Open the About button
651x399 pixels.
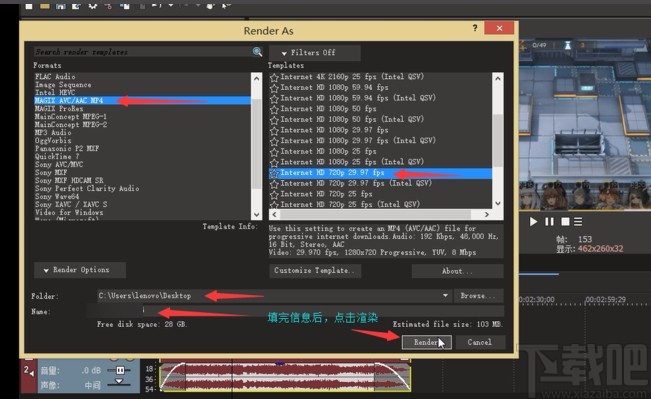coord(458,271)
